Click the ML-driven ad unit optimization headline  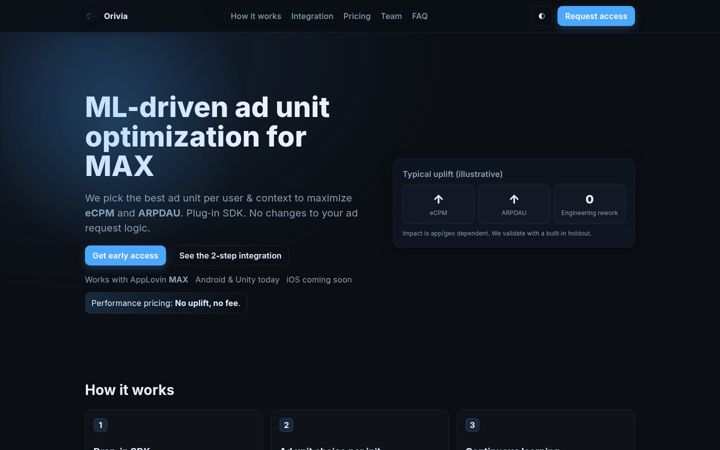pyautogui.click(x=207, y=136)
